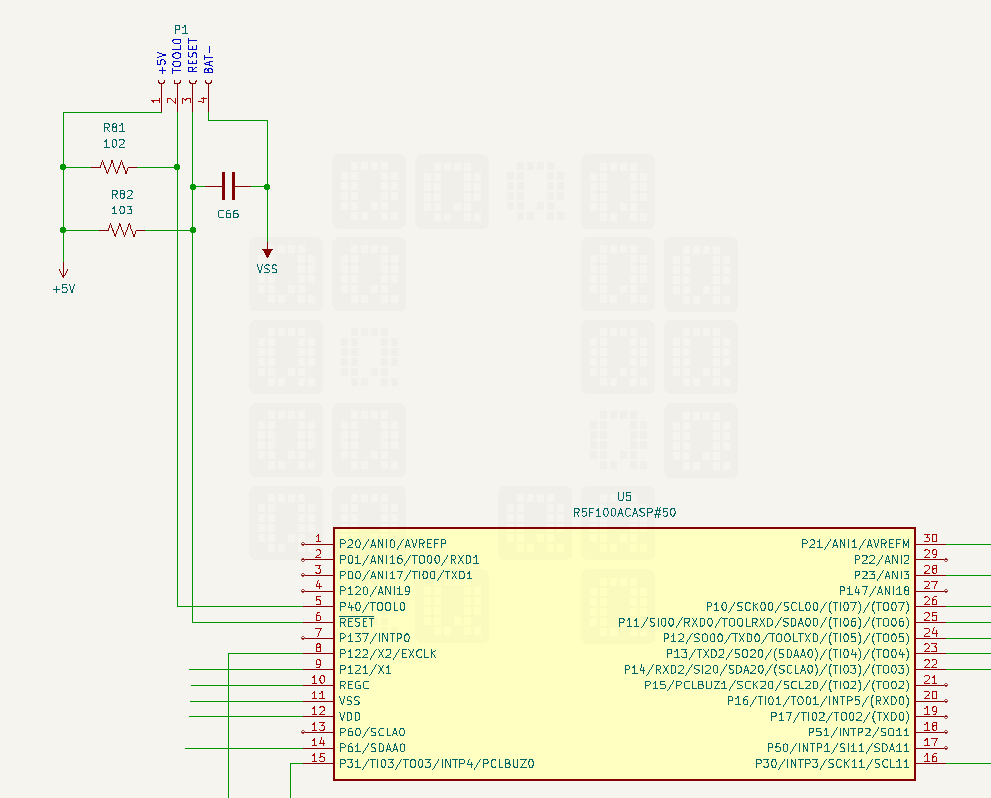Screen dimensions: 991x798
Task: Select the U5 reference label
Action: 624,497
